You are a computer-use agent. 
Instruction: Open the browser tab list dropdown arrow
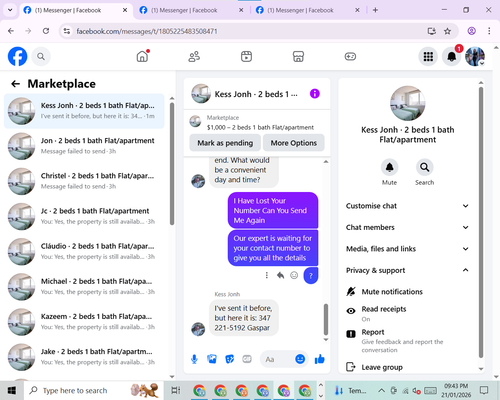[10, 10]
